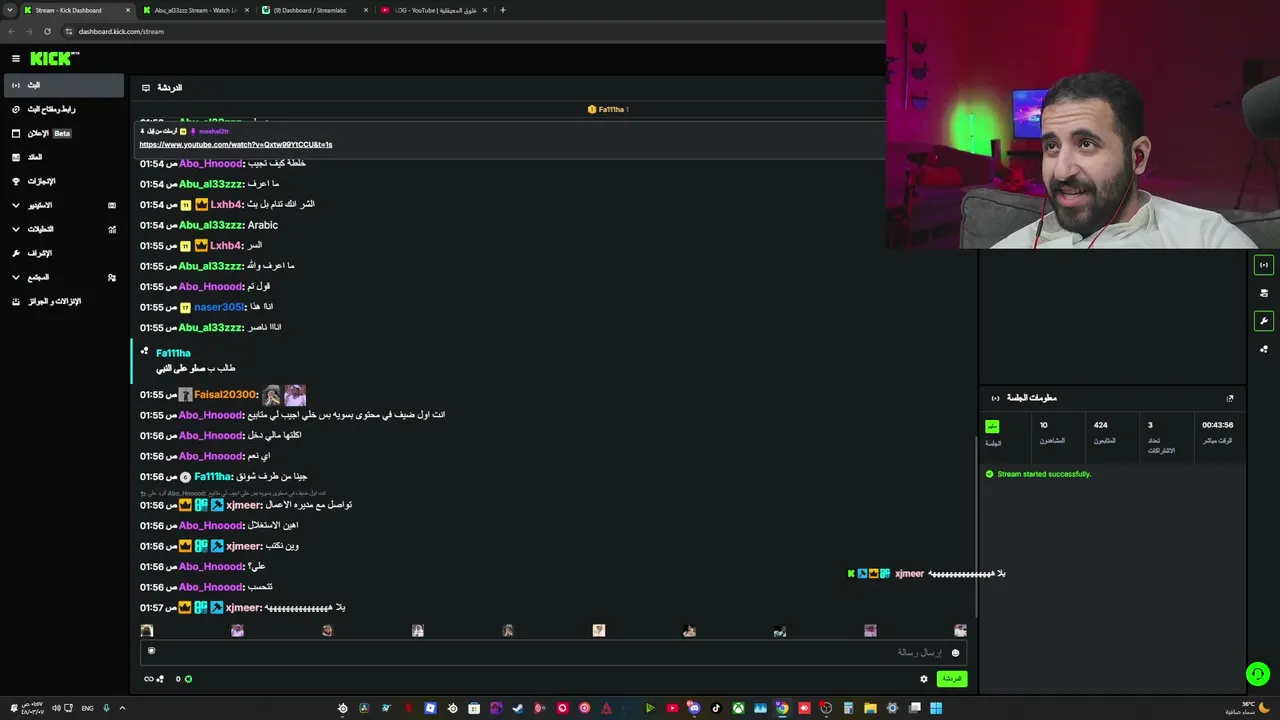This screenshot has height=720, width=1280.
Task: Open a new browser tab
Action: pyautogui.click(x=503, y=10)
